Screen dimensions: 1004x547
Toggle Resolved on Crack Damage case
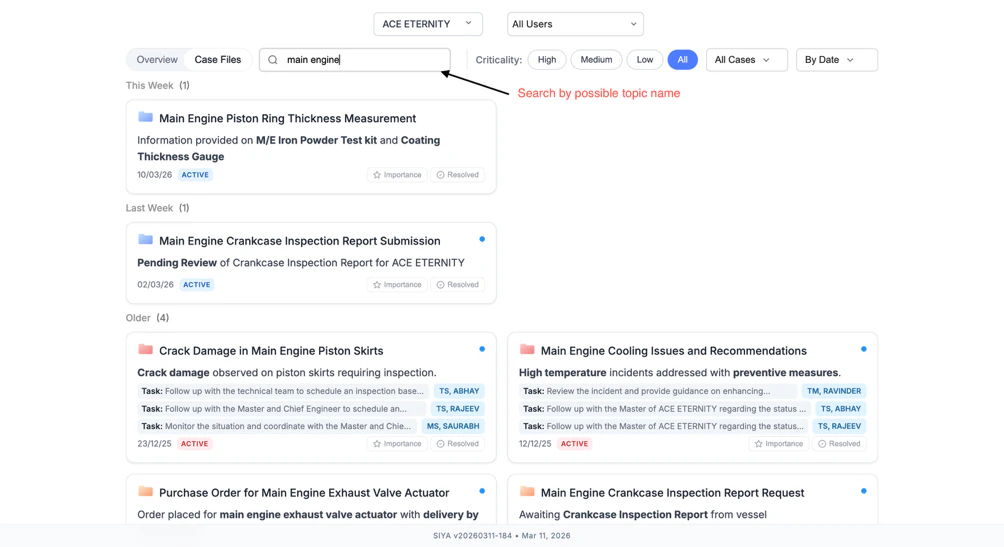(x=457, y=443)
